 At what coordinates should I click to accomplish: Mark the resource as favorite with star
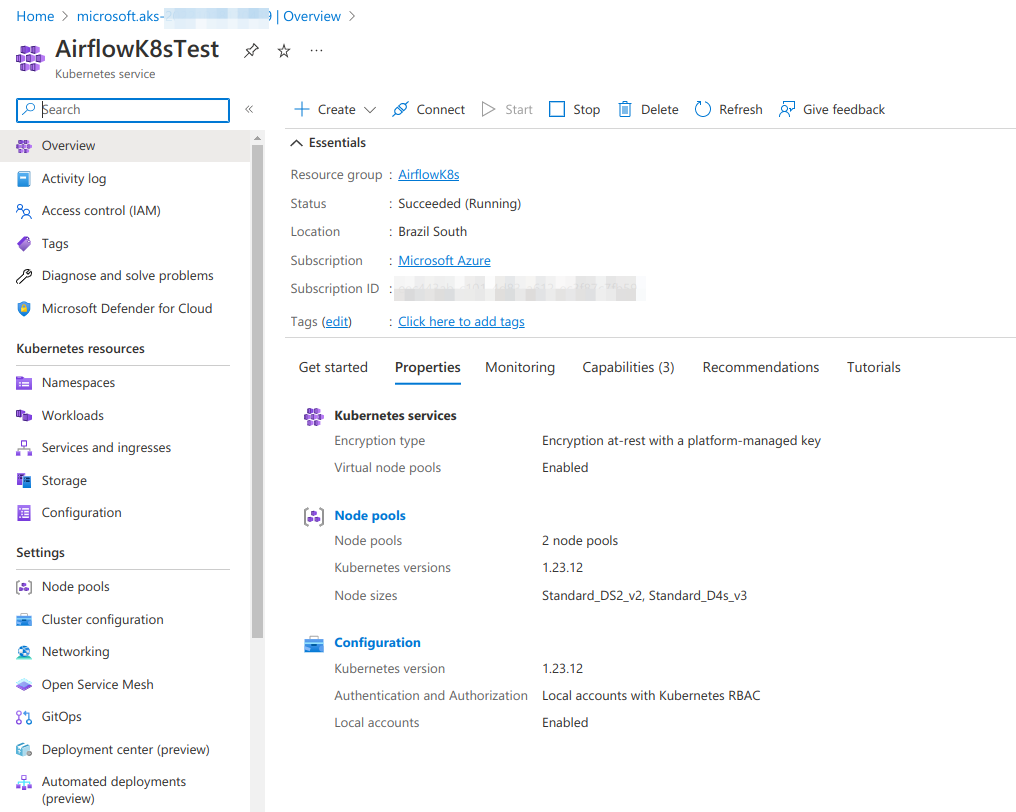click(x=284, y=51)
